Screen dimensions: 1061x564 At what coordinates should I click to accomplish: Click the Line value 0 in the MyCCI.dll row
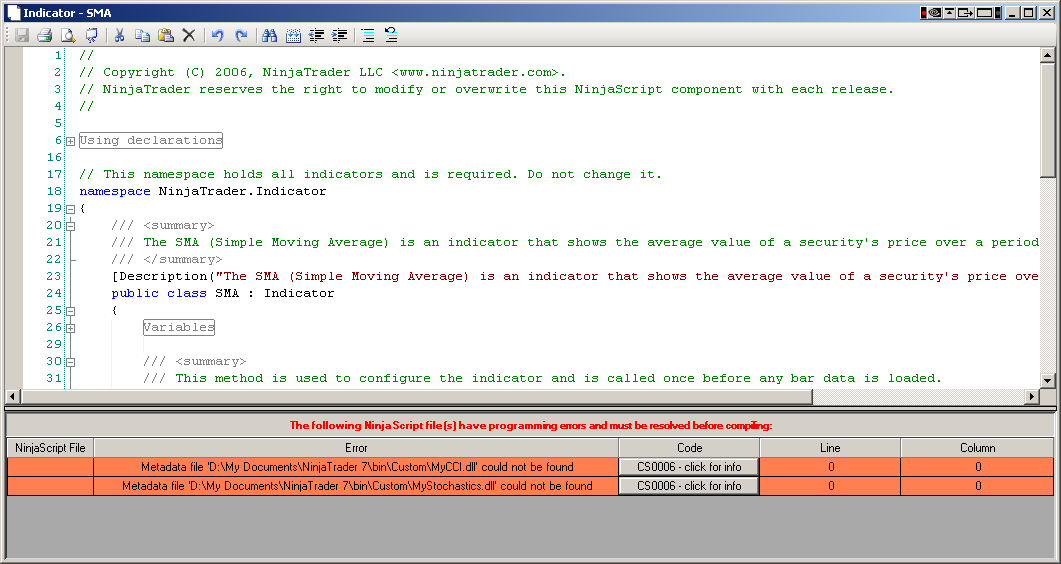(x=831, y=467)
